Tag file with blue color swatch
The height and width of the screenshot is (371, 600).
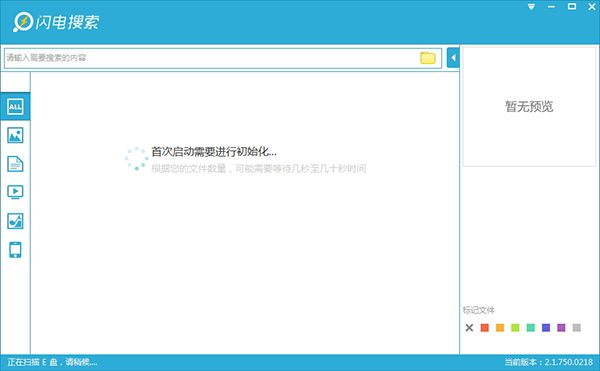point(546,328)
